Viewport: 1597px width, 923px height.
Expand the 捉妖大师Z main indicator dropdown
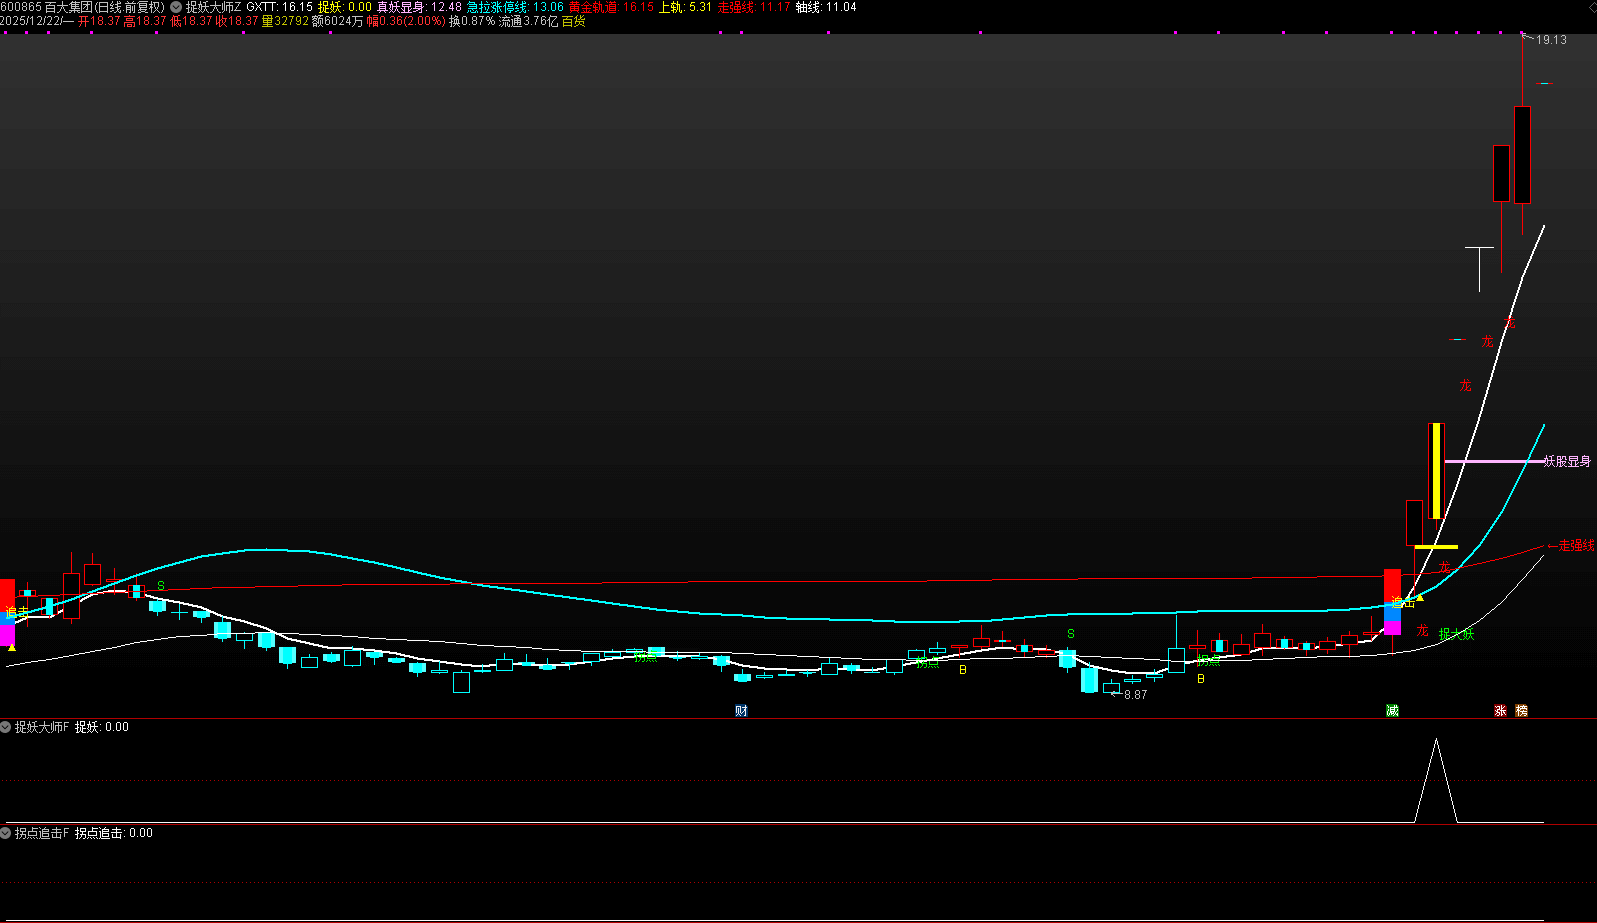click(x=176, y=7)
